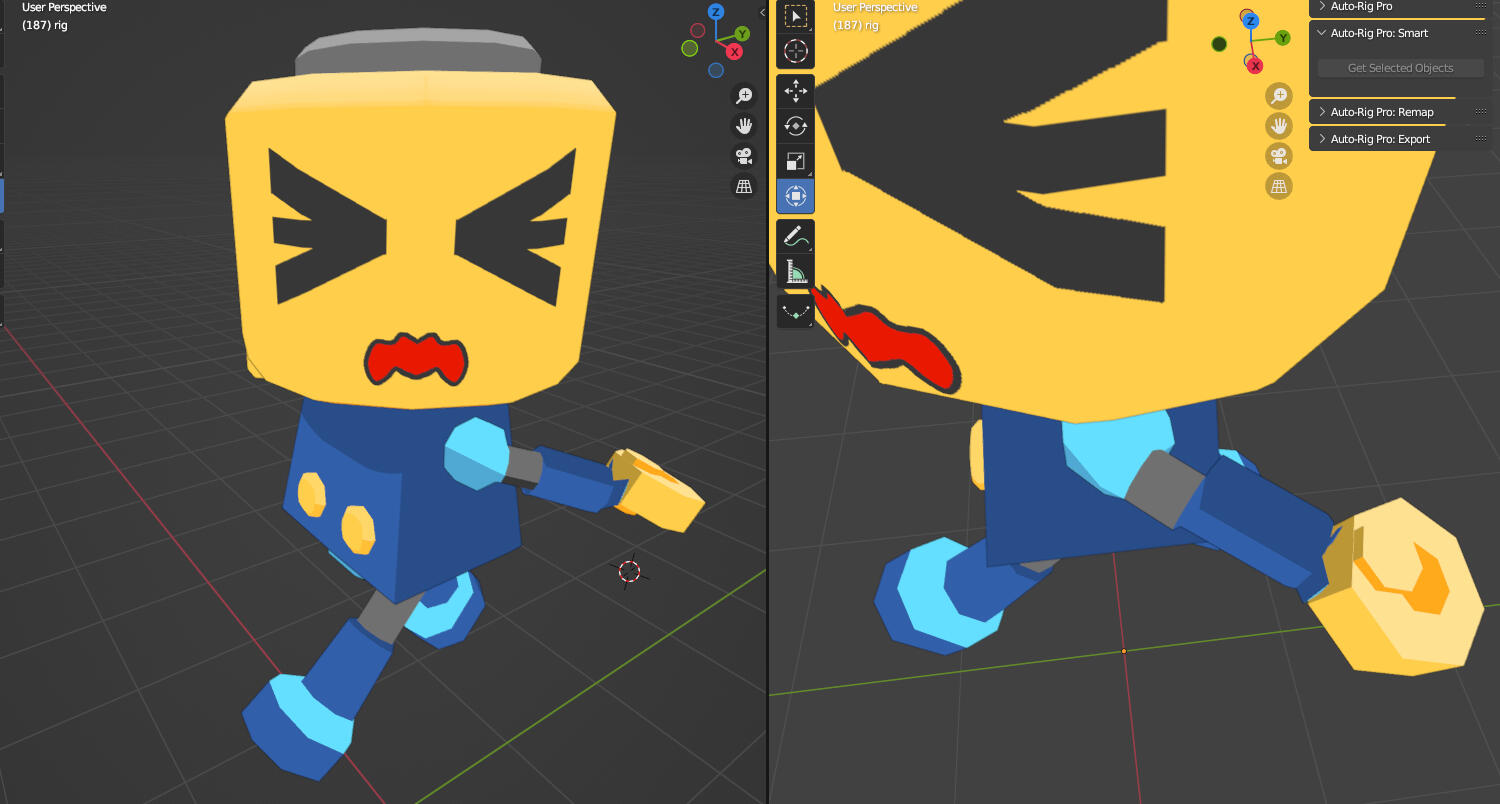
Task: Toggle the sidebar using the small arrow
Action: click(763, 12)
